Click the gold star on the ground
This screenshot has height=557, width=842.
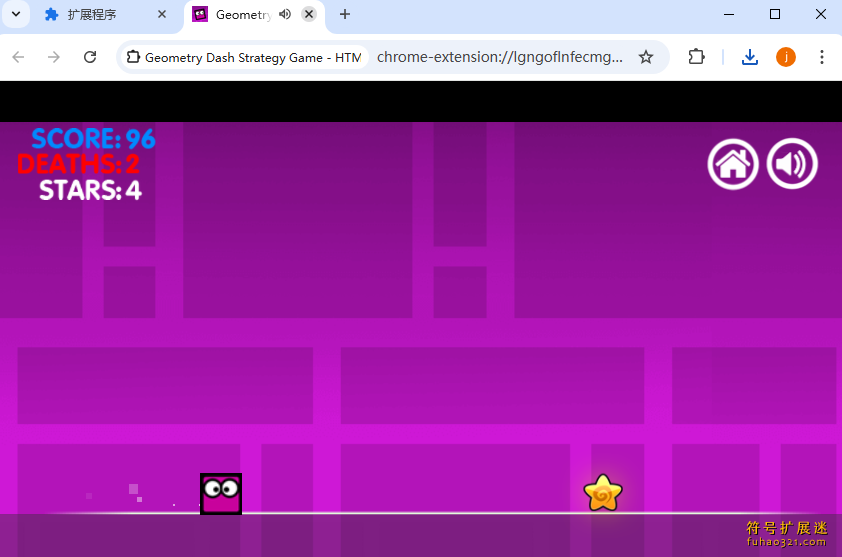click(x=603, y=493)
